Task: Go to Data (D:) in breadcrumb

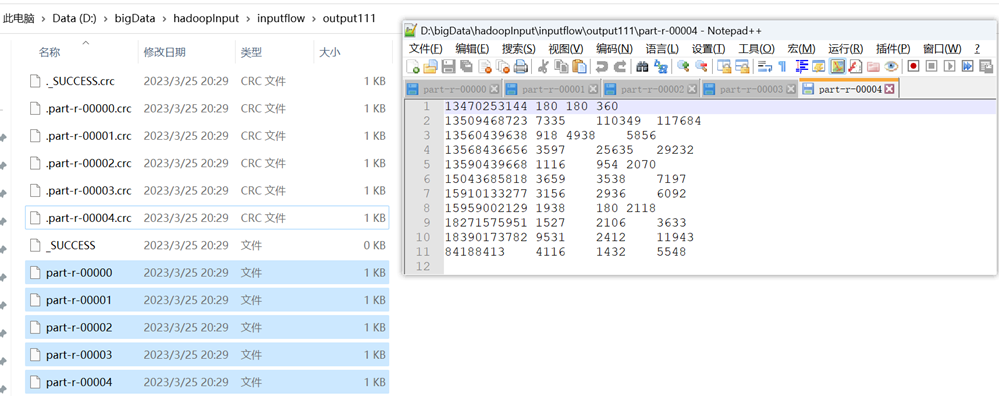Action: [75, 18]
